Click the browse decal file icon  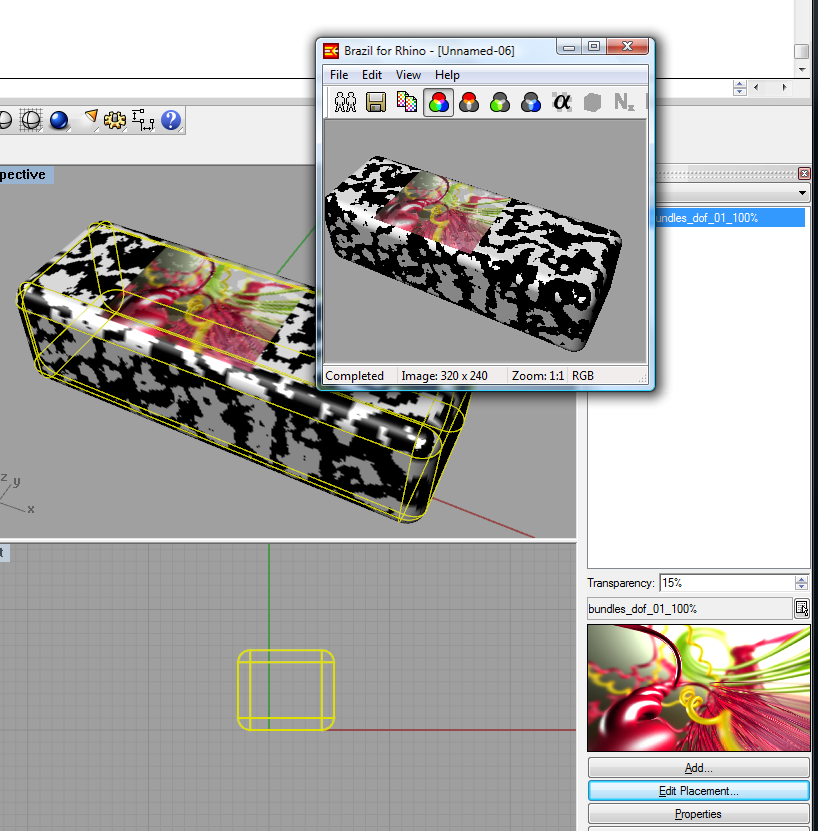tap(801, 608)
